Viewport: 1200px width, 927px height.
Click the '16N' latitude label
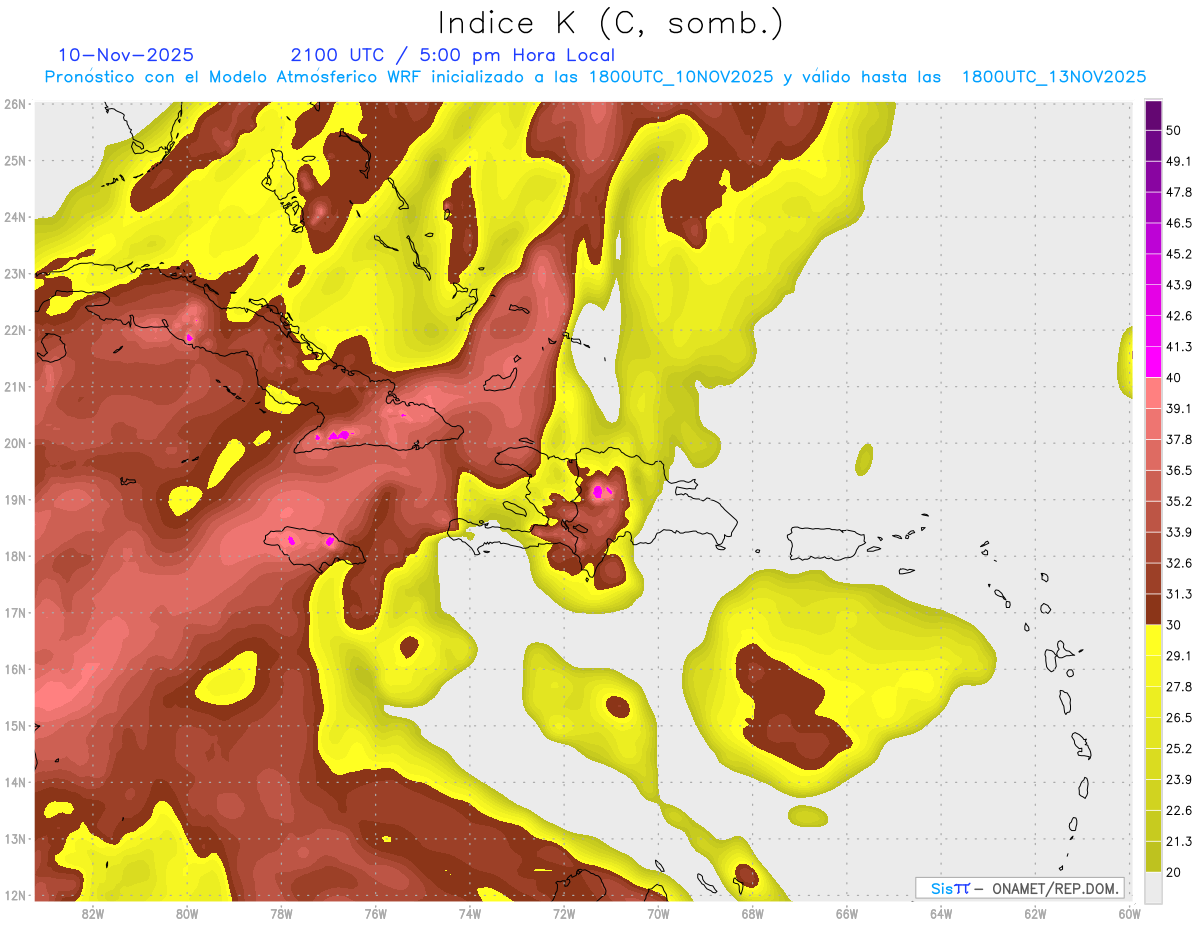14,669
